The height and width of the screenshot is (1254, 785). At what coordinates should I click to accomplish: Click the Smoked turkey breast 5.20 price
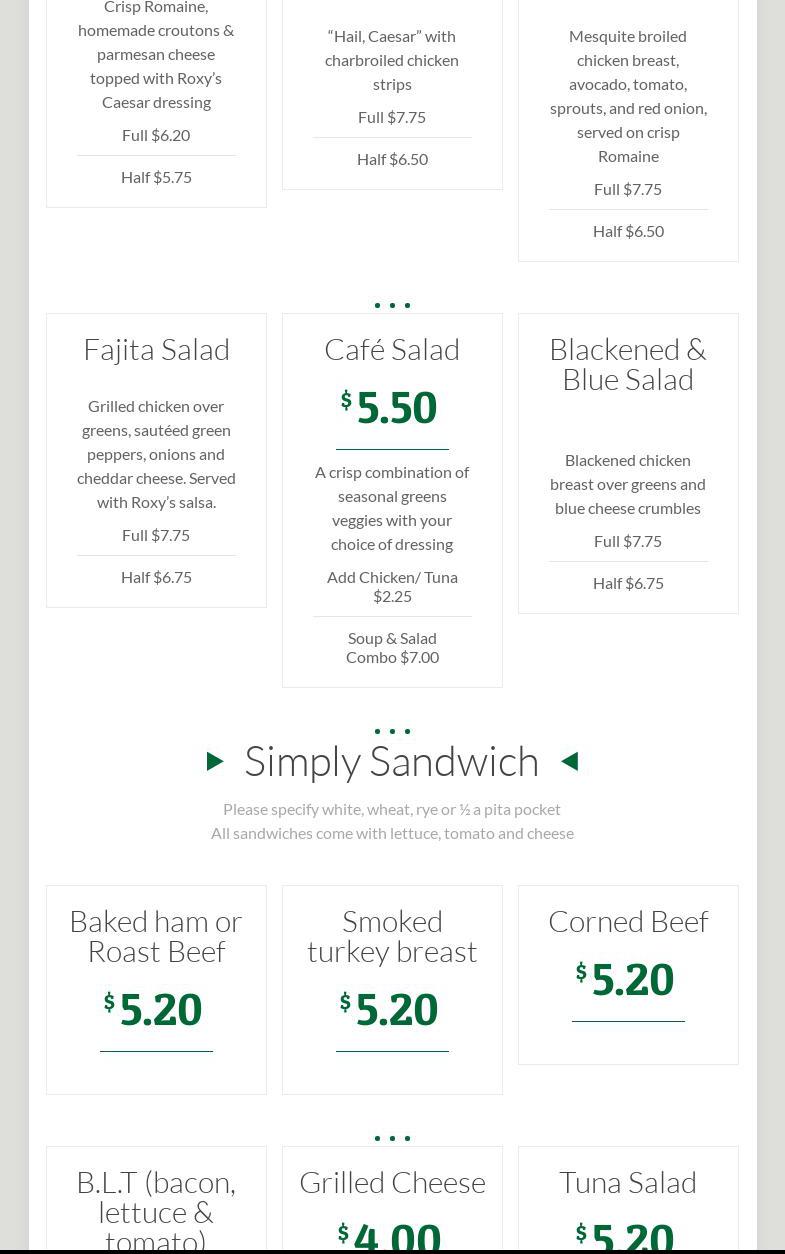coord(397,1010)
